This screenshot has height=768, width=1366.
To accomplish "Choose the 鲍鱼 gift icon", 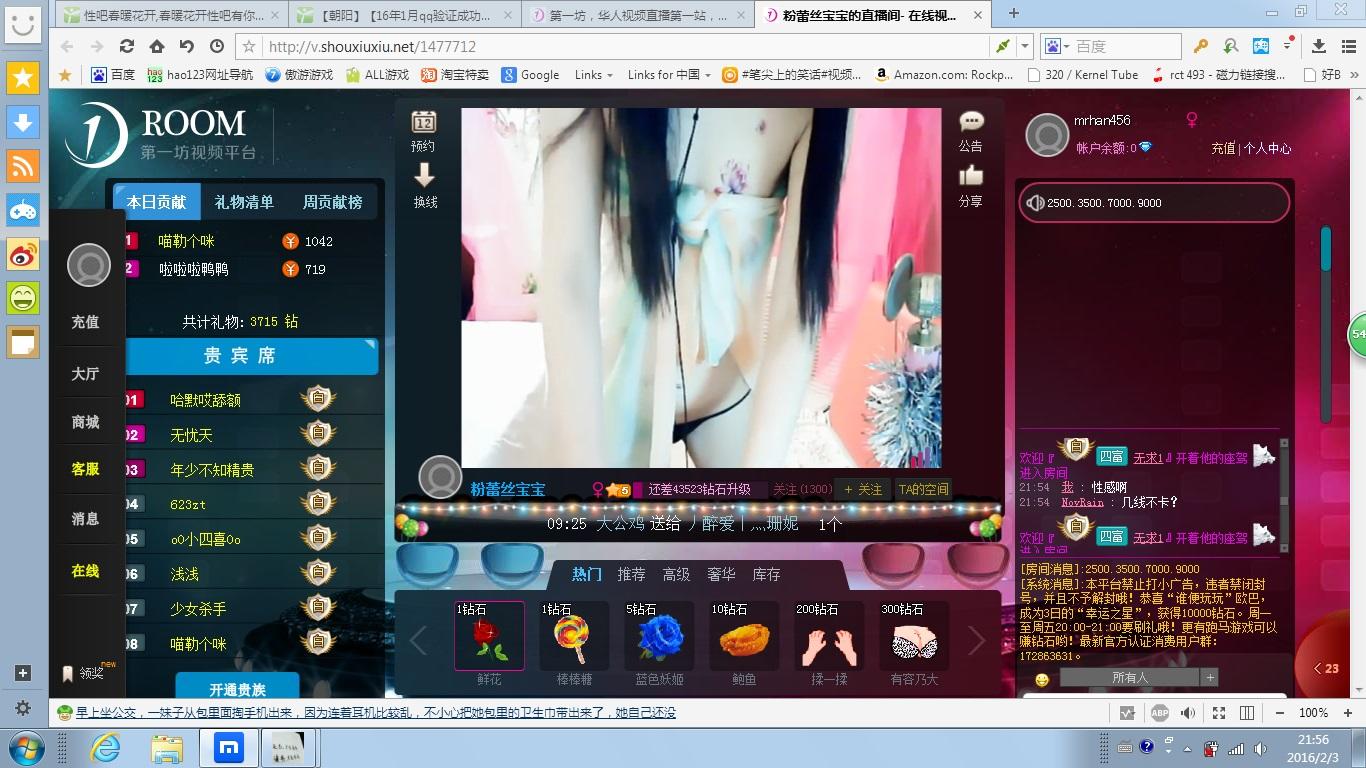I will point(744,635).
